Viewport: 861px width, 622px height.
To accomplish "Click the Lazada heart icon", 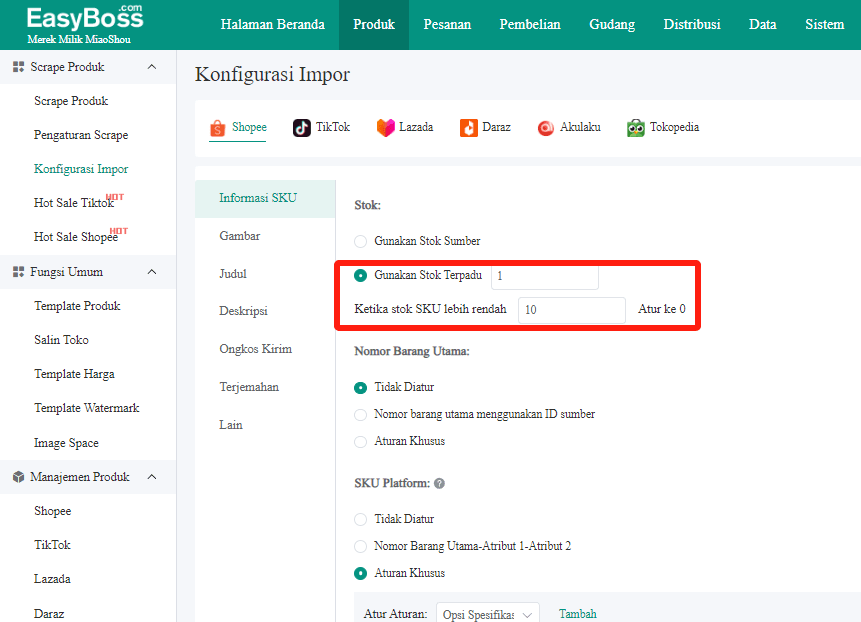I will point(385,128).
